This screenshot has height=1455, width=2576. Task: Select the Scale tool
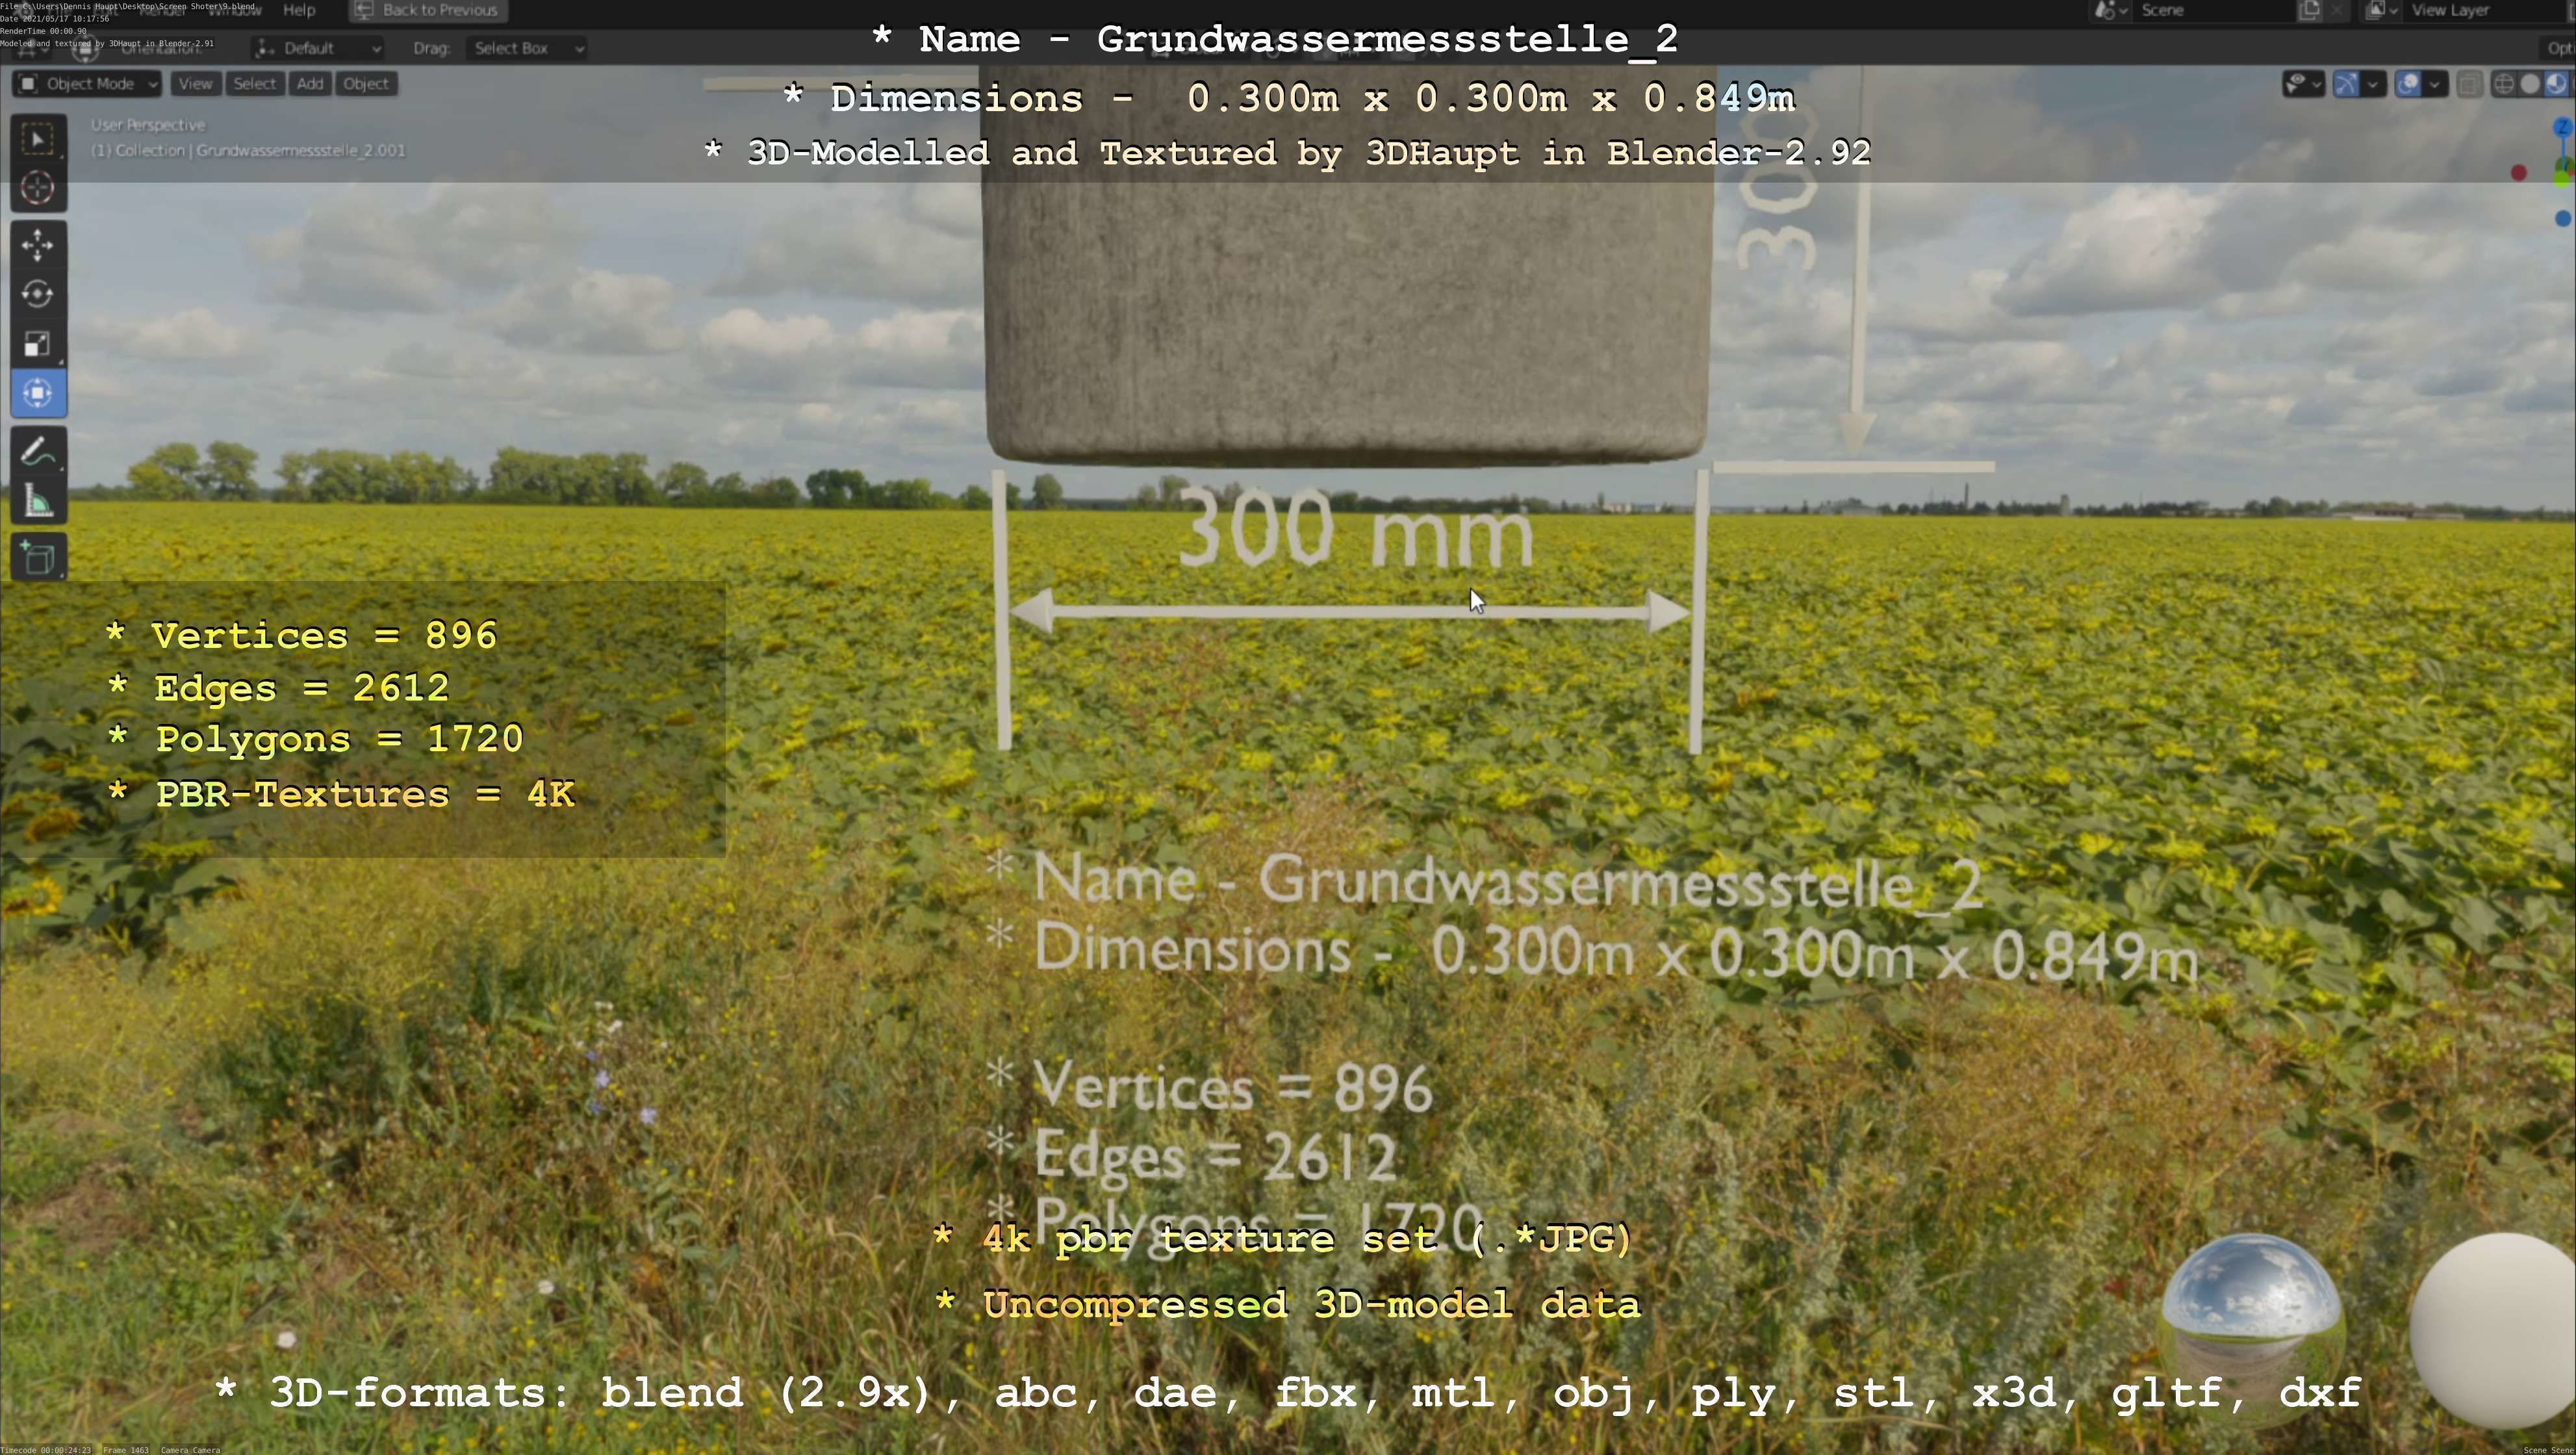coord(38,344)
